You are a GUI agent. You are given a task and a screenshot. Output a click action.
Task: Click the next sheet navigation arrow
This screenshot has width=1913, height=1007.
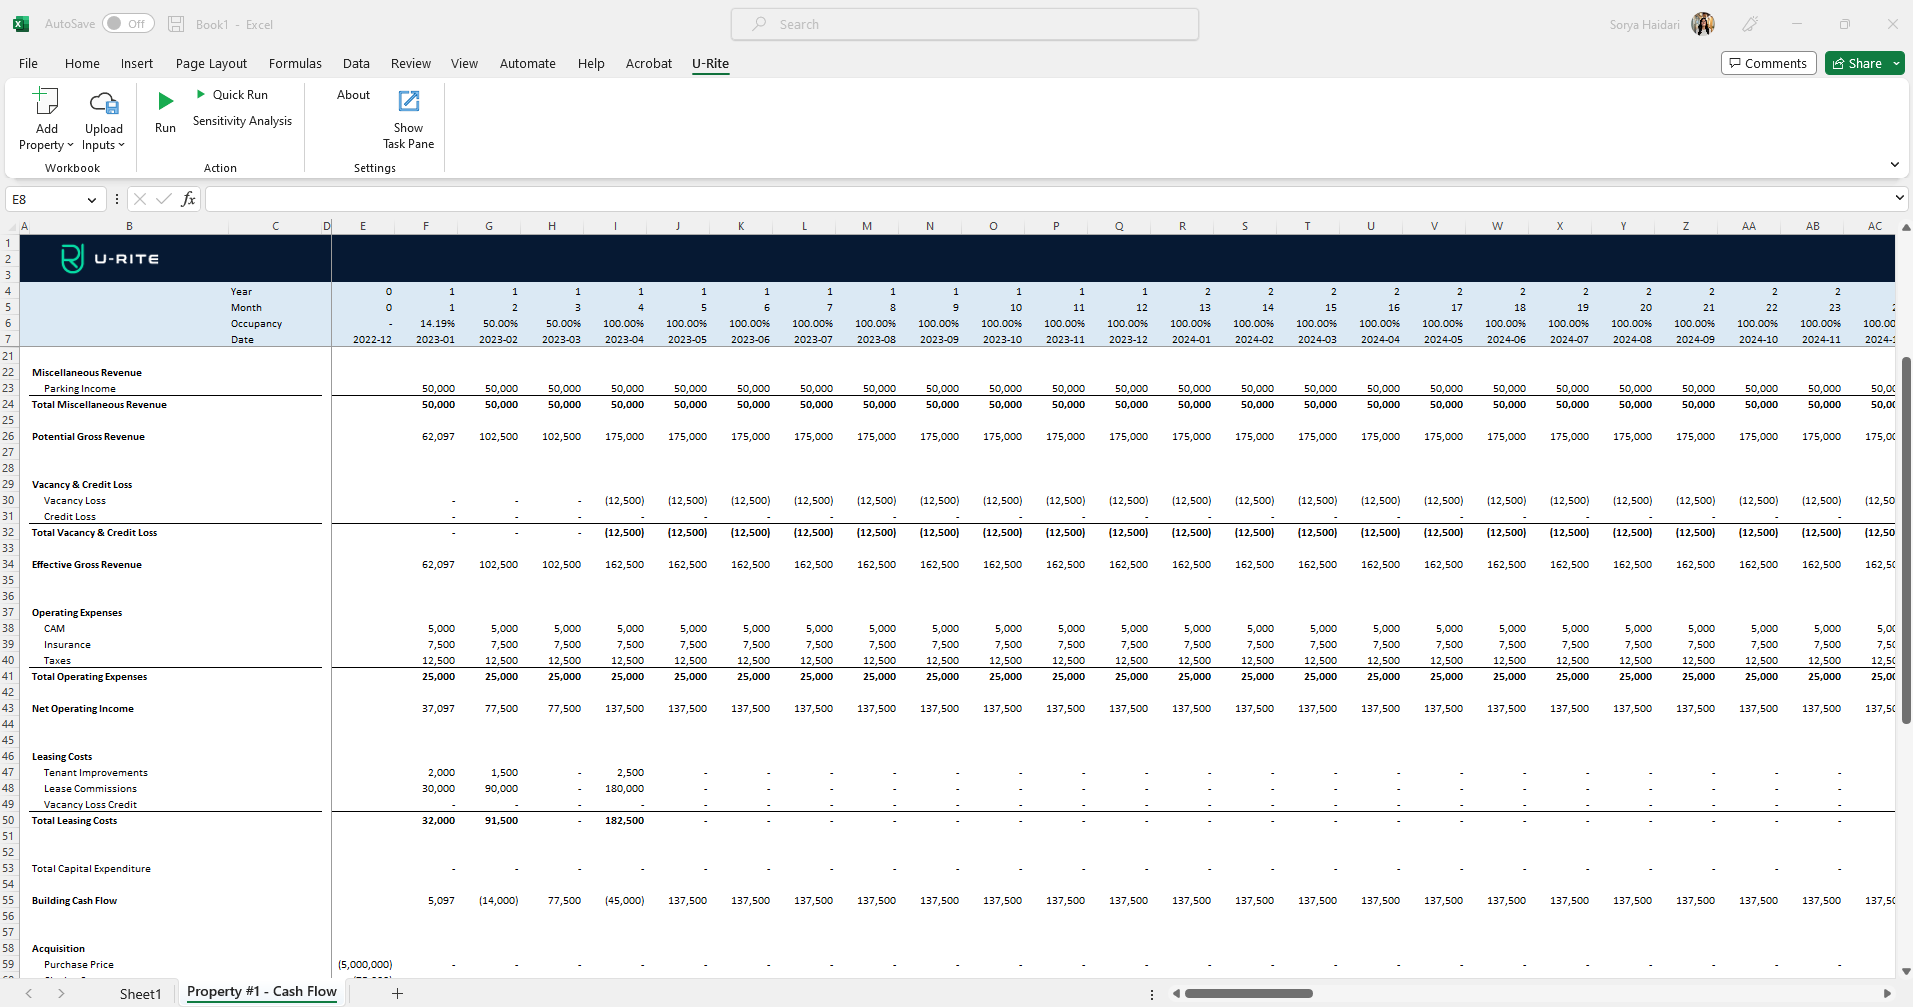(61, 993)
